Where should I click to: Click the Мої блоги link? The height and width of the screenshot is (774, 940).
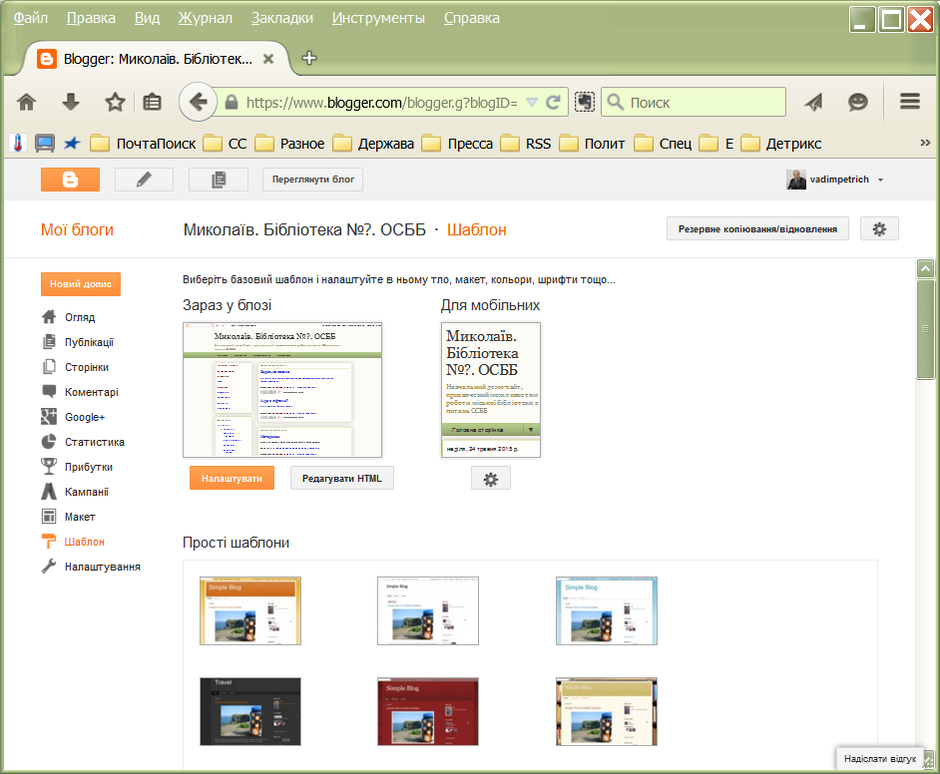coord(77,230)
